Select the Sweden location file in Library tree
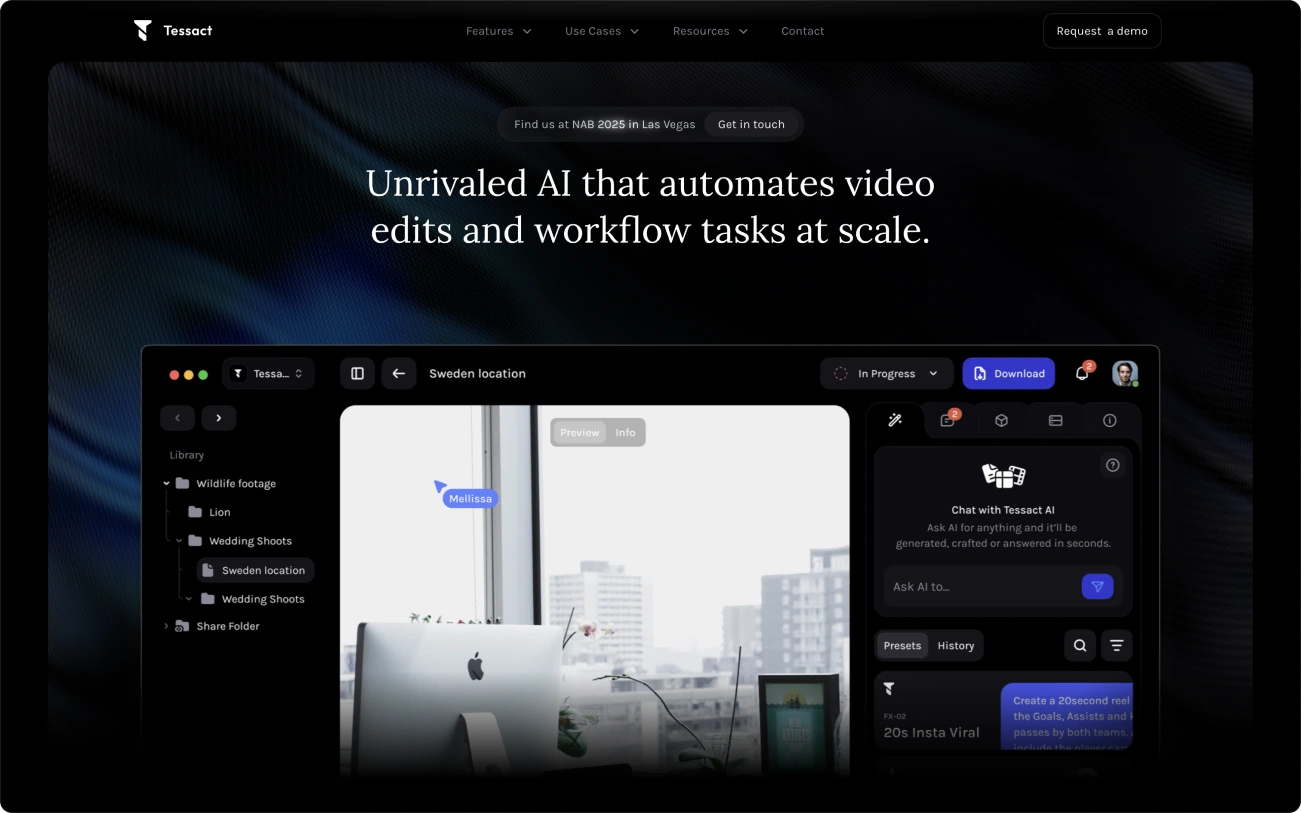1301x813 pixels. [255, 570]
